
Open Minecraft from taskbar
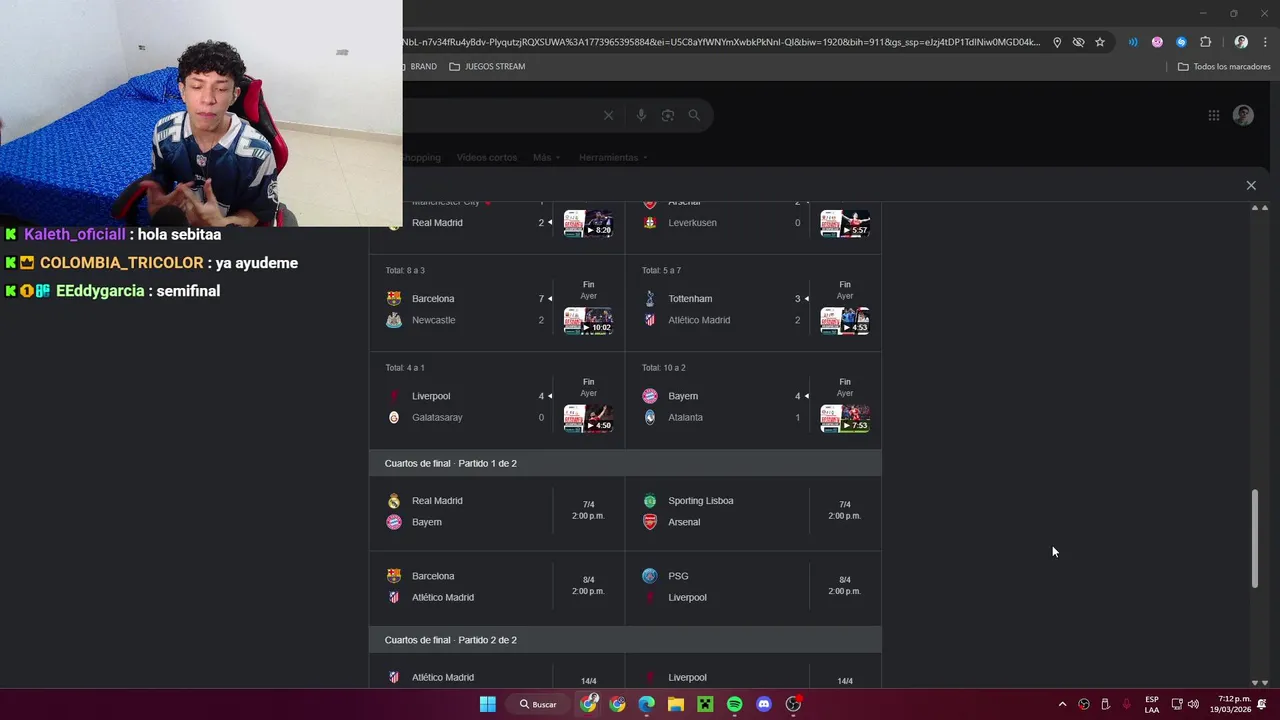(705, 704)
